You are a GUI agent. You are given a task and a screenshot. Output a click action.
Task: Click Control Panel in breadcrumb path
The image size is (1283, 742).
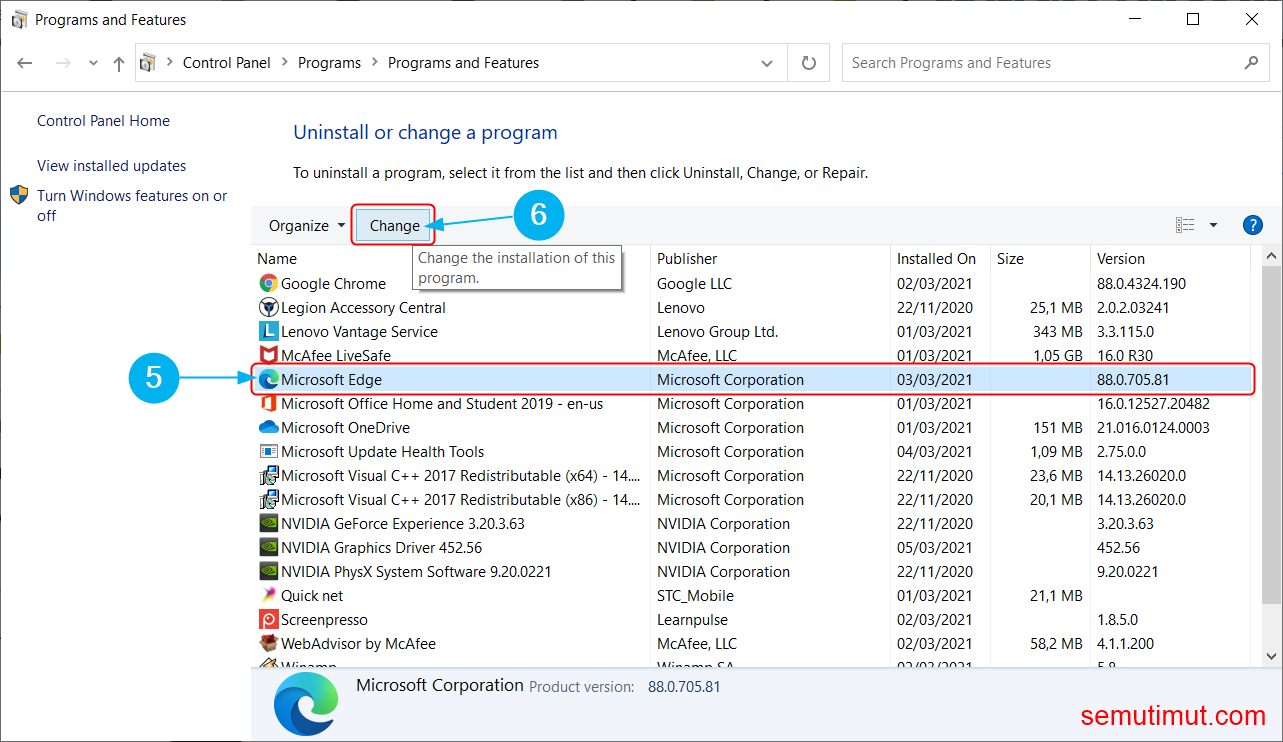pyautogui.click(x=227, y=63)
